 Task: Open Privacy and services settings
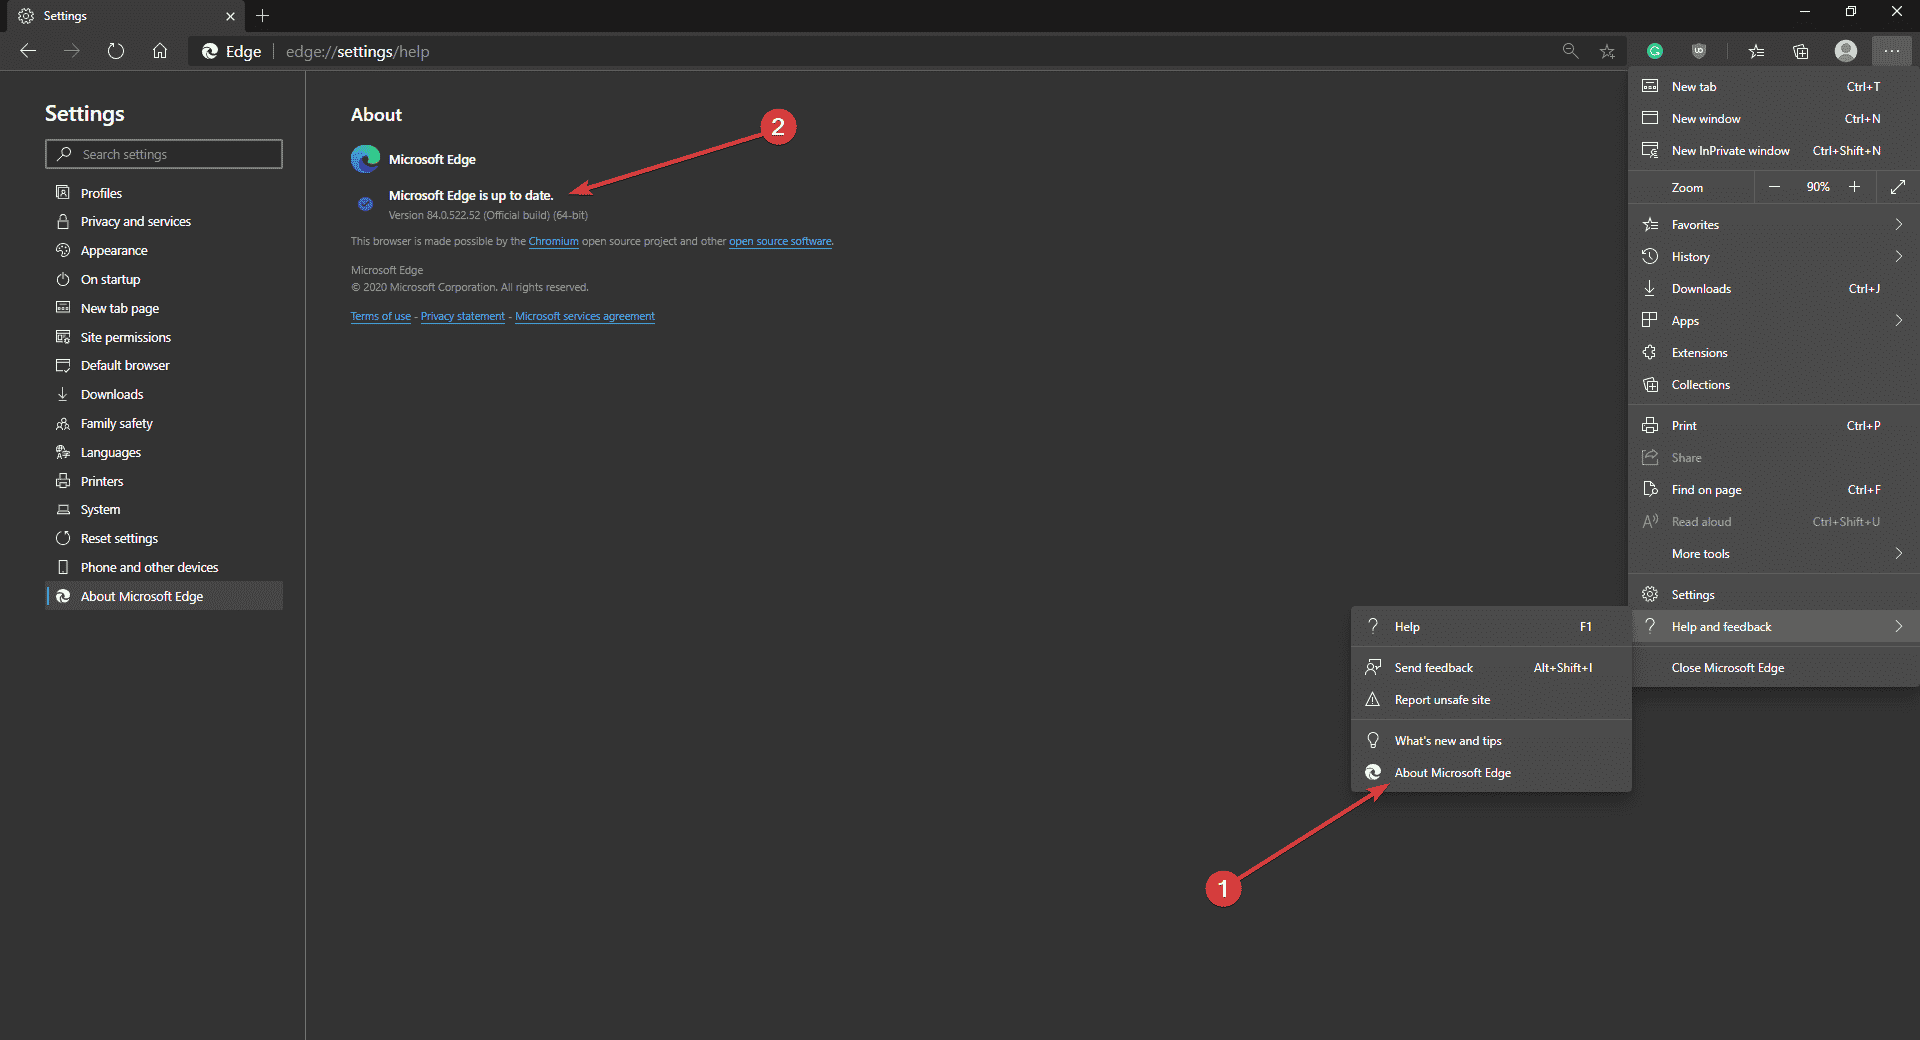[136, 222]
